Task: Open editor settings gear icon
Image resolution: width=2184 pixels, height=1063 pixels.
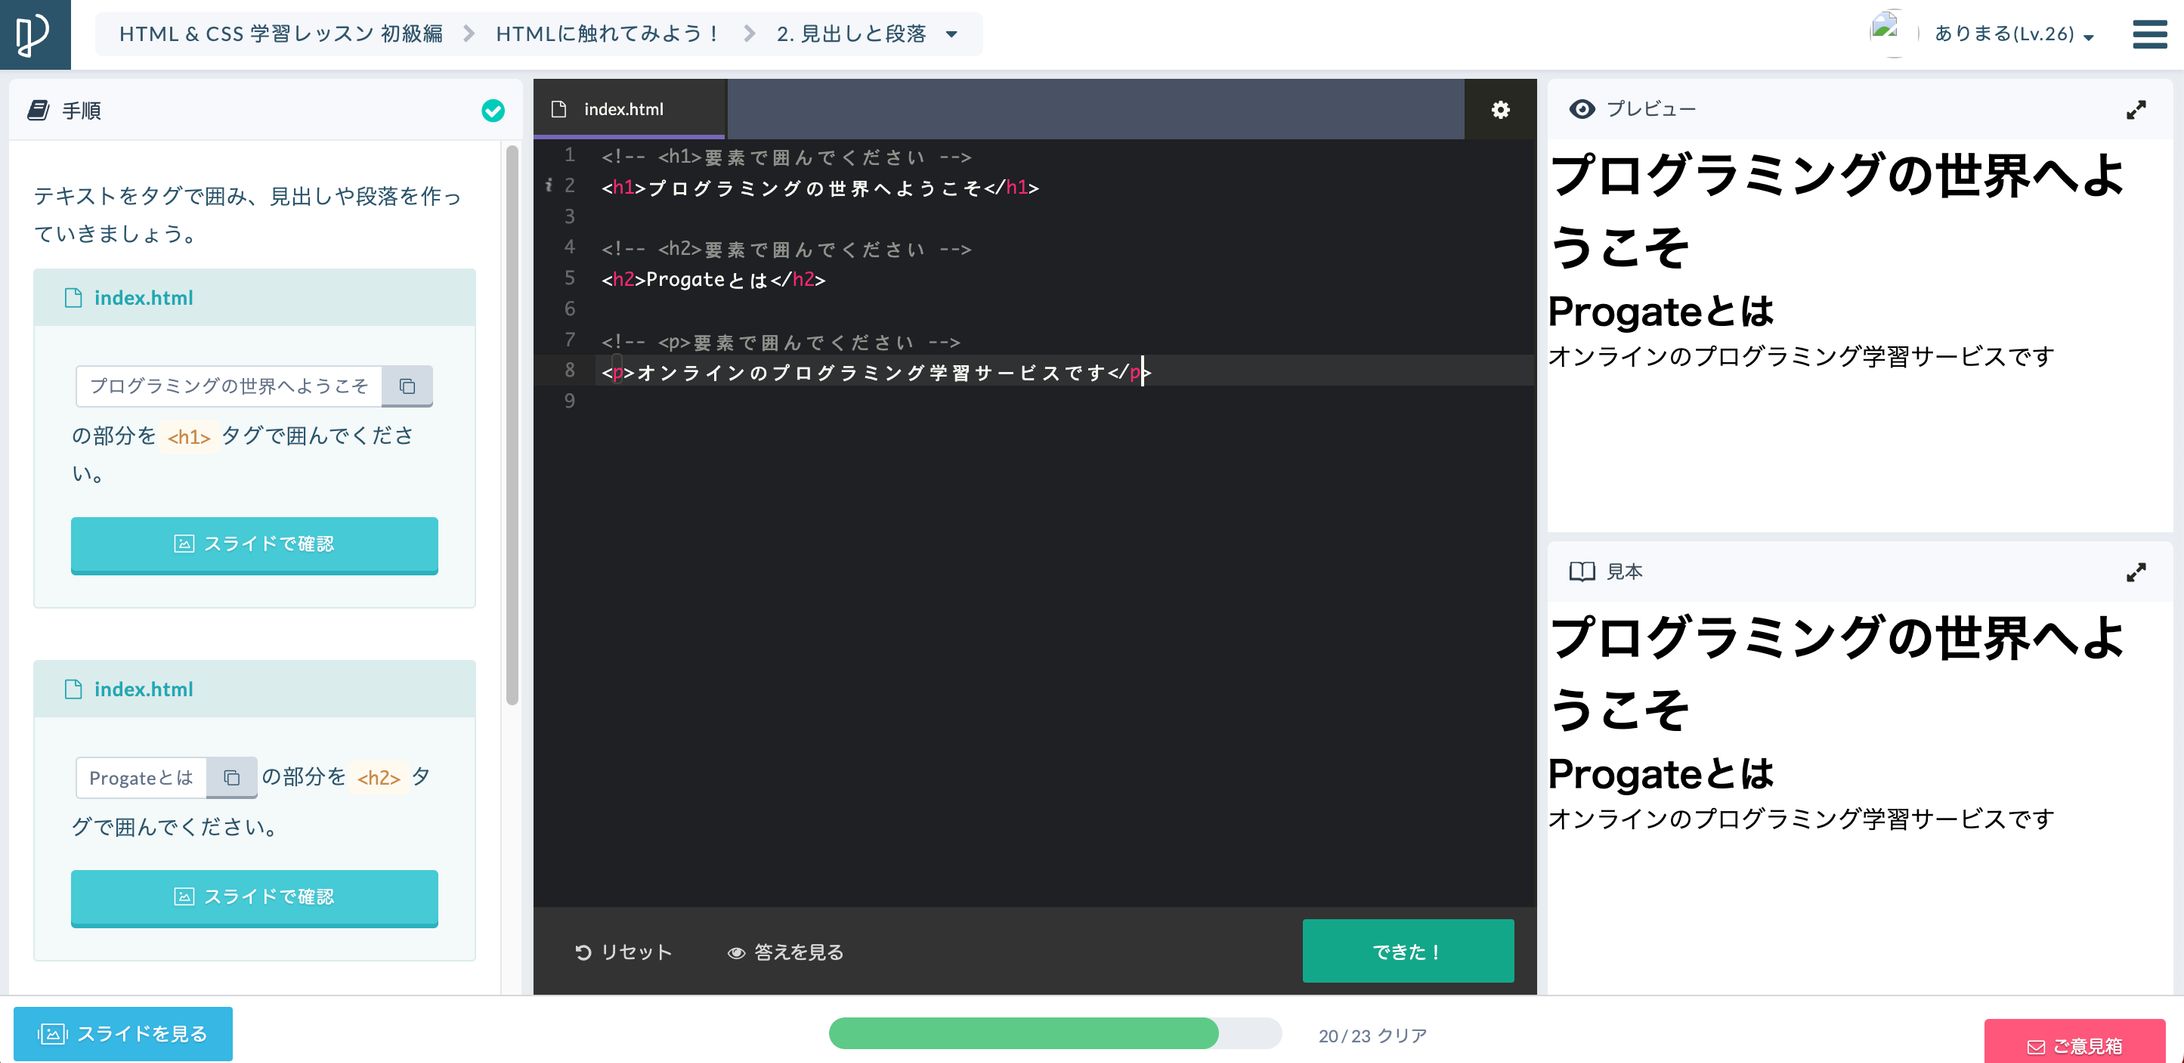Action: coord(1500,109)
